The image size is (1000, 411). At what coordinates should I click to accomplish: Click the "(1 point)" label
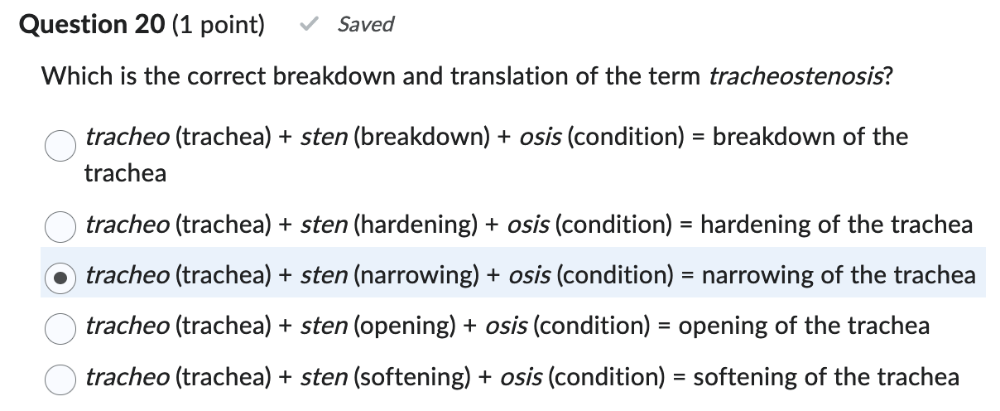pos(219,25)
